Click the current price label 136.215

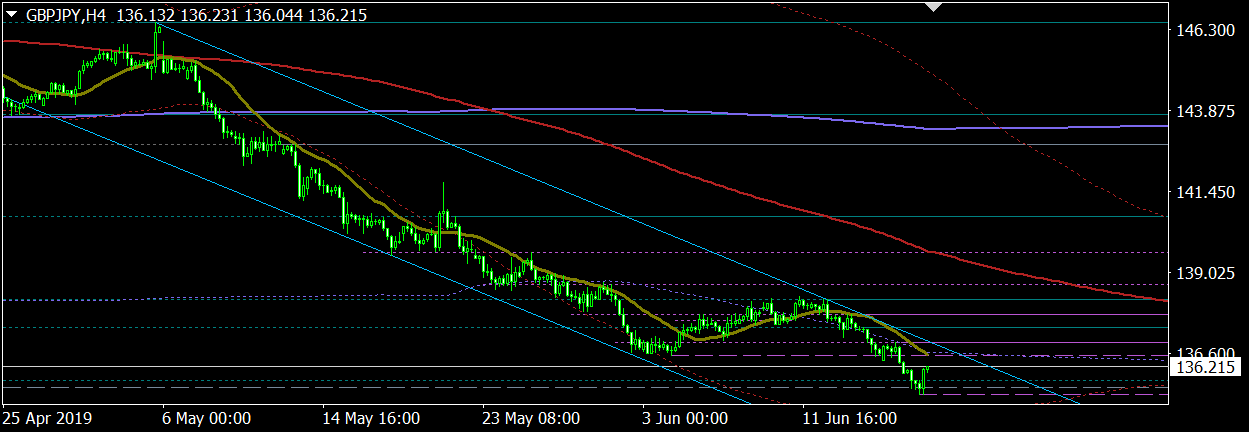point(1206,368)
